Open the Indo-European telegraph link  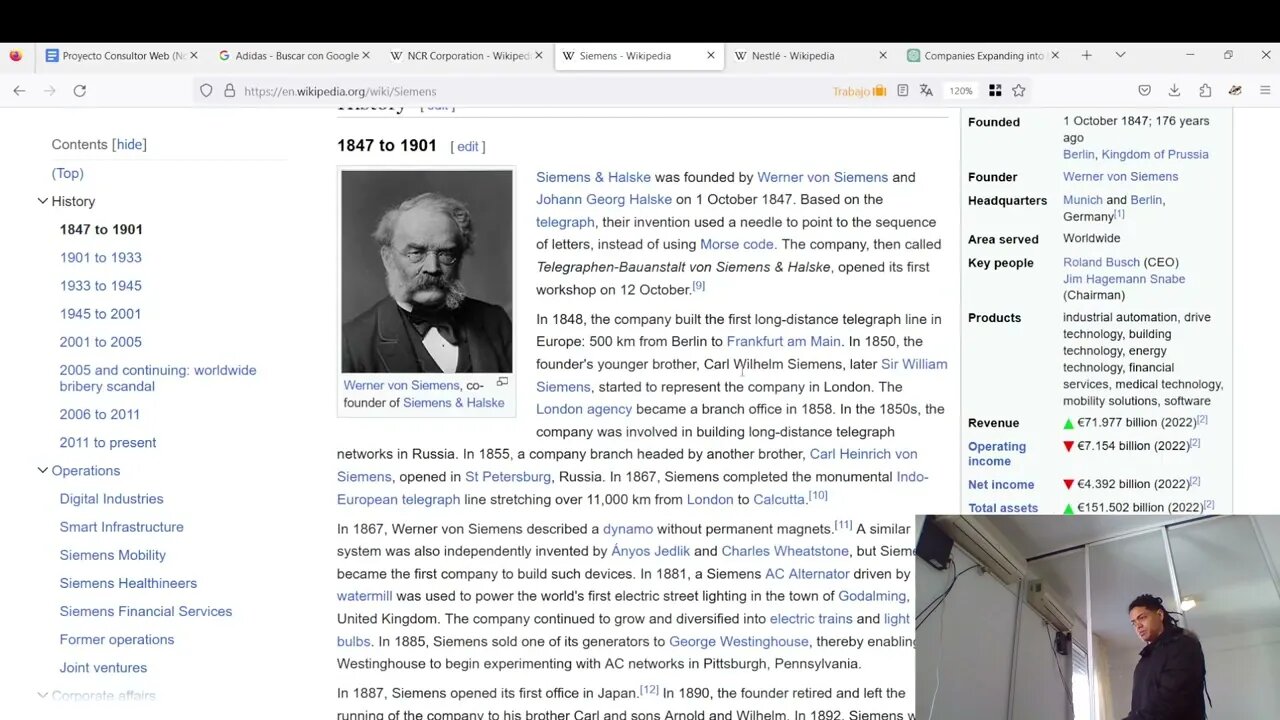pyautogui.click(x=632, y=488)
